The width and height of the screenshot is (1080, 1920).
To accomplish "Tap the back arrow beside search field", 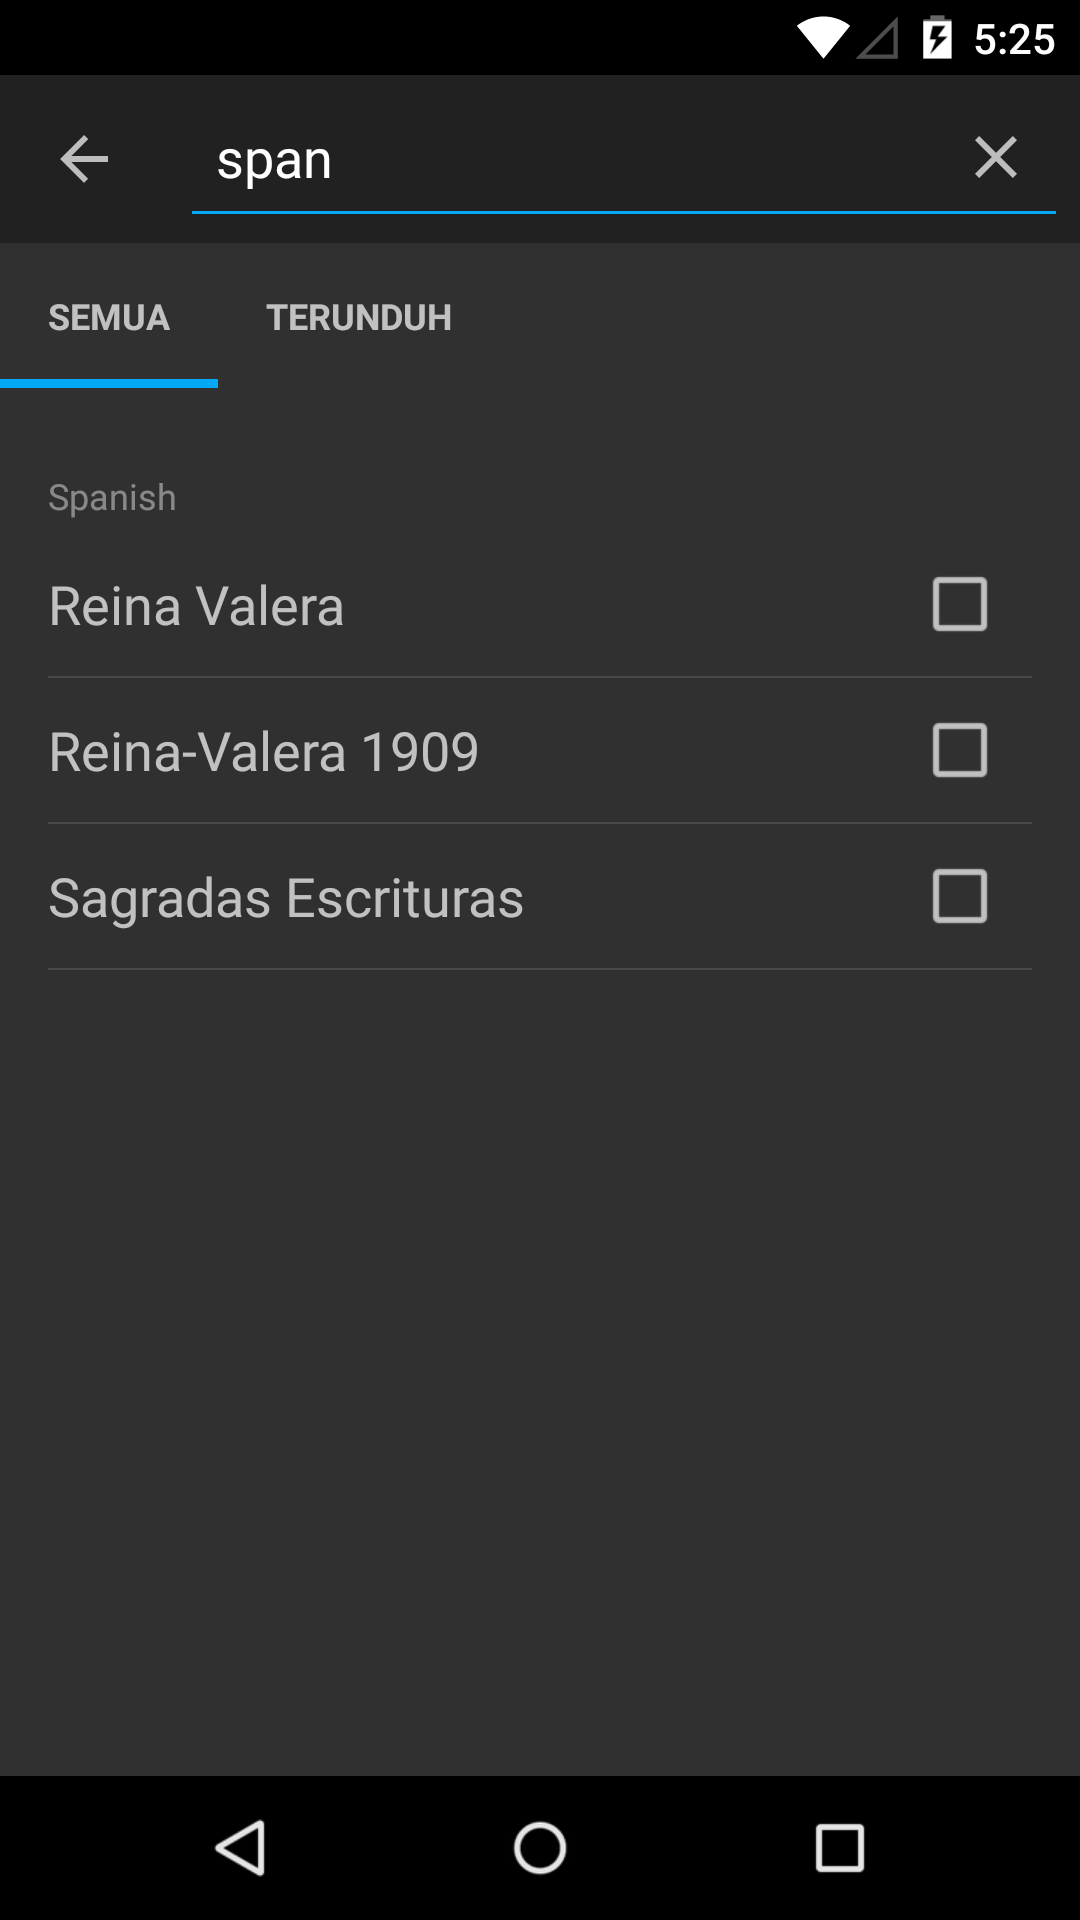I will [x=84, y=159].
